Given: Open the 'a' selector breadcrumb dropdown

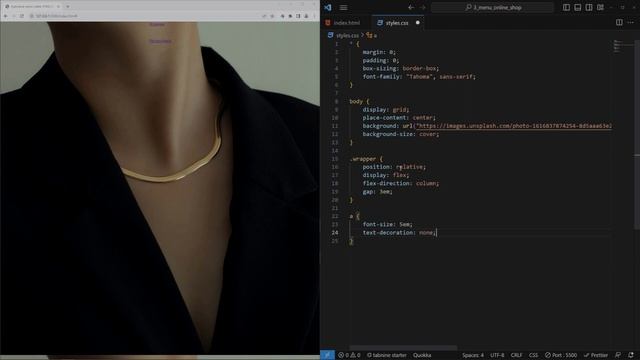Looking at the screenshot, I should pos(372,36).
